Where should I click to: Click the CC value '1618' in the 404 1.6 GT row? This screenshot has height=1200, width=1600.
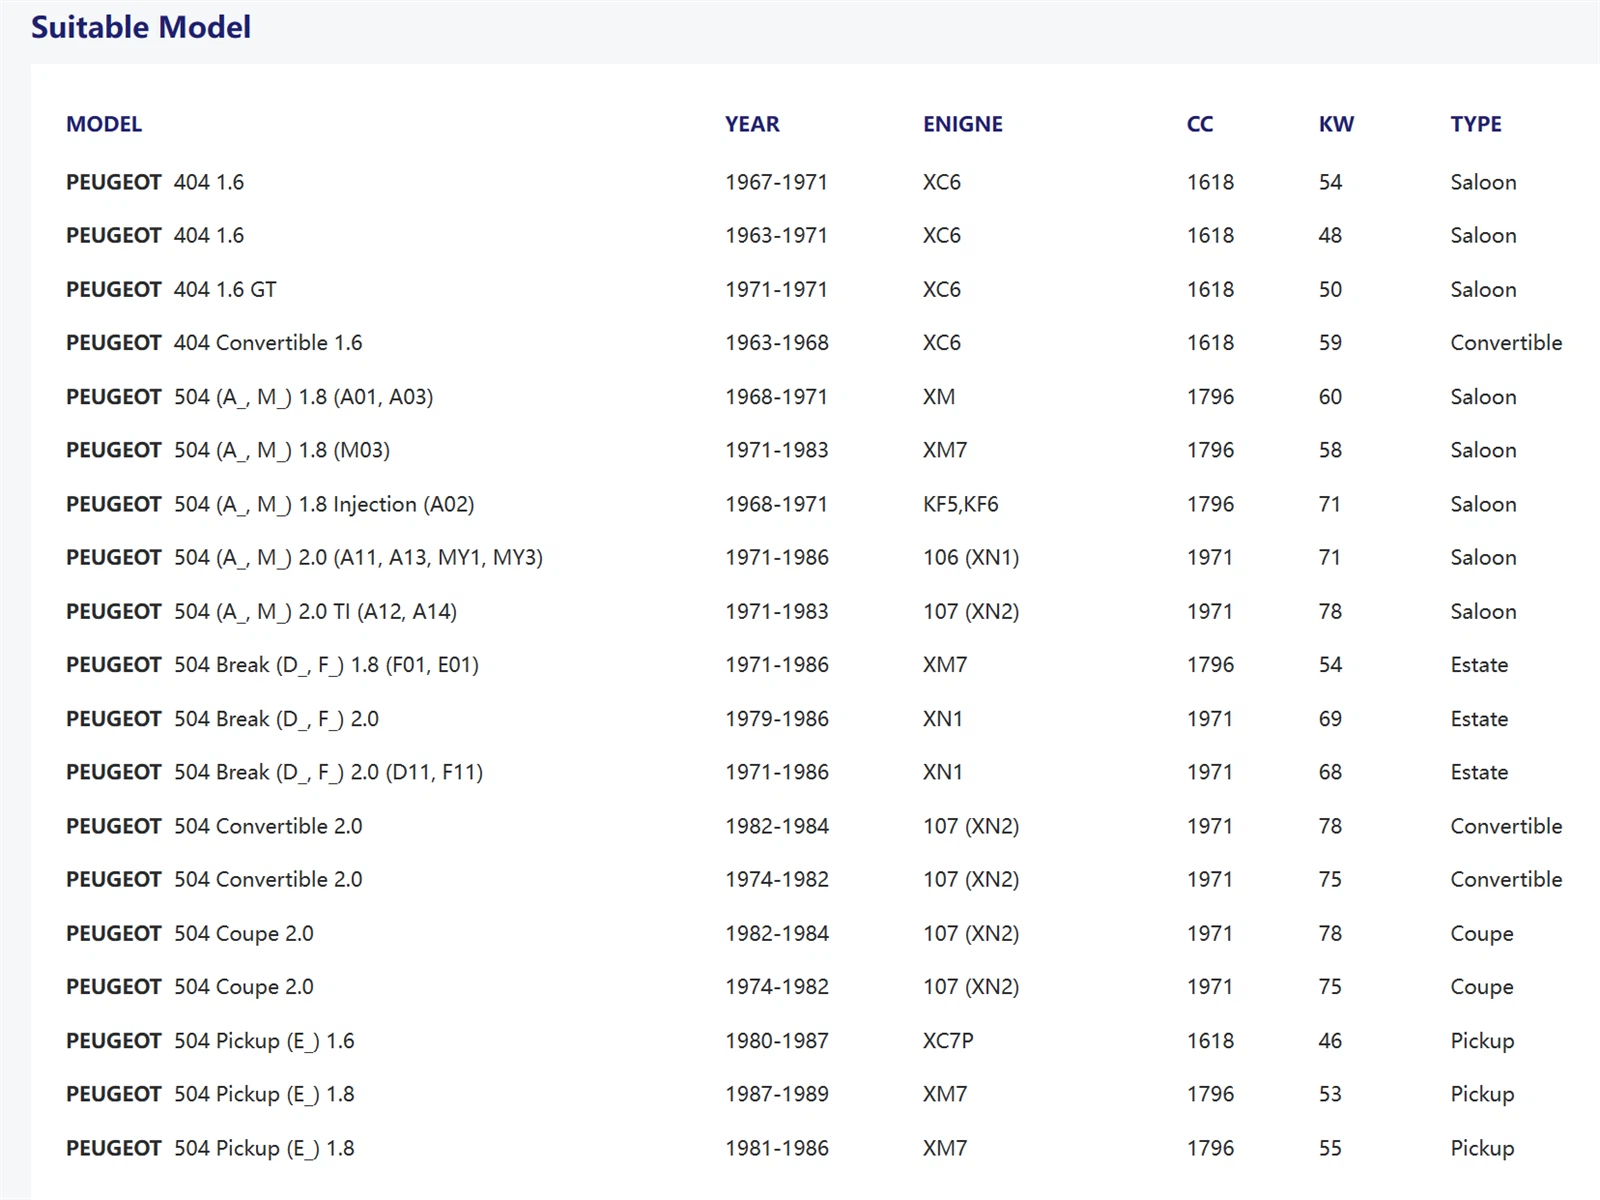(1210, 289)
